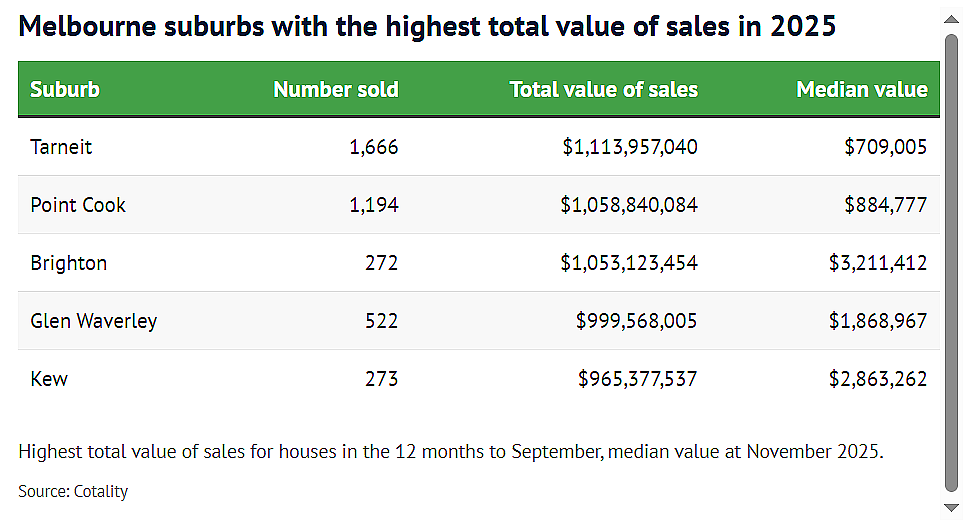975x522 pixels.
Task: Click Glen Waverley total sales $999,568,005
Action: coord(636,321)
